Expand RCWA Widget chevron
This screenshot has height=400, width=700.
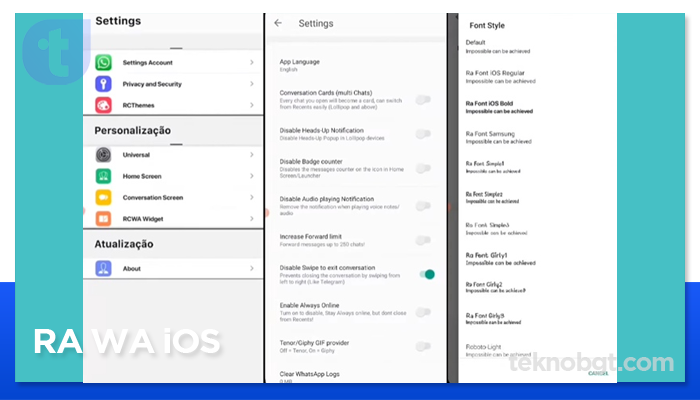coord(252,219)
